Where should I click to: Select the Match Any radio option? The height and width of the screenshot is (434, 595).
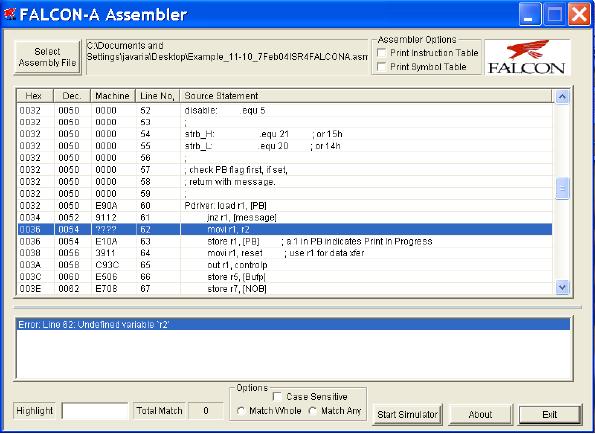coord(313,411)
